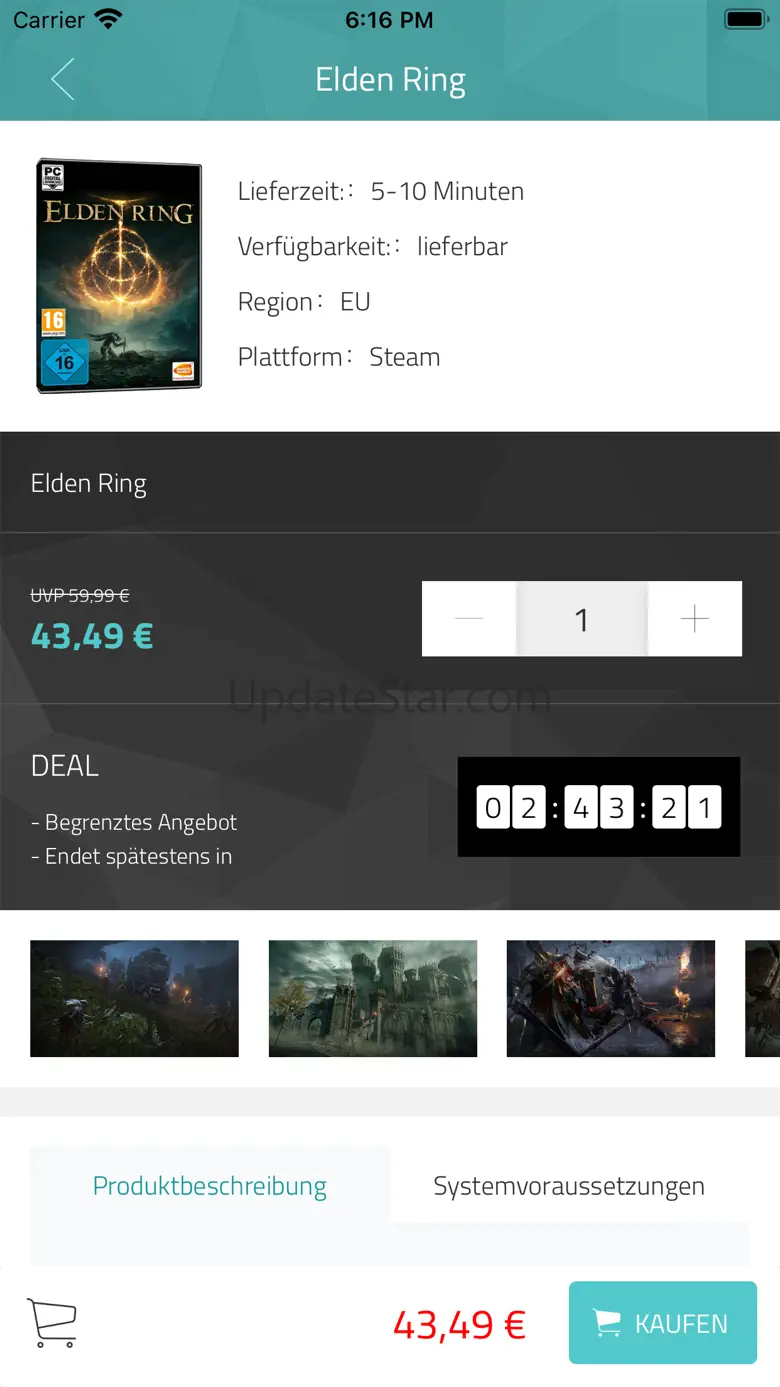Image resolution: width=780 pixels, height=1387 pixels.
Task: Tap the back arrow icon
Action: pyautogui.click(x=62, y=80)
